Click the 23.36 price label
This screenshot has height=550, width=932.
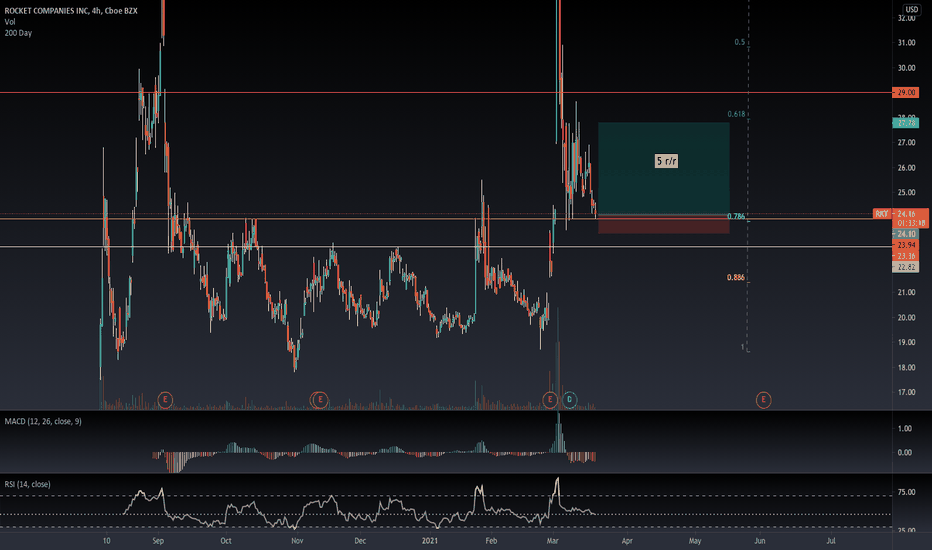(x=906, y=256)
